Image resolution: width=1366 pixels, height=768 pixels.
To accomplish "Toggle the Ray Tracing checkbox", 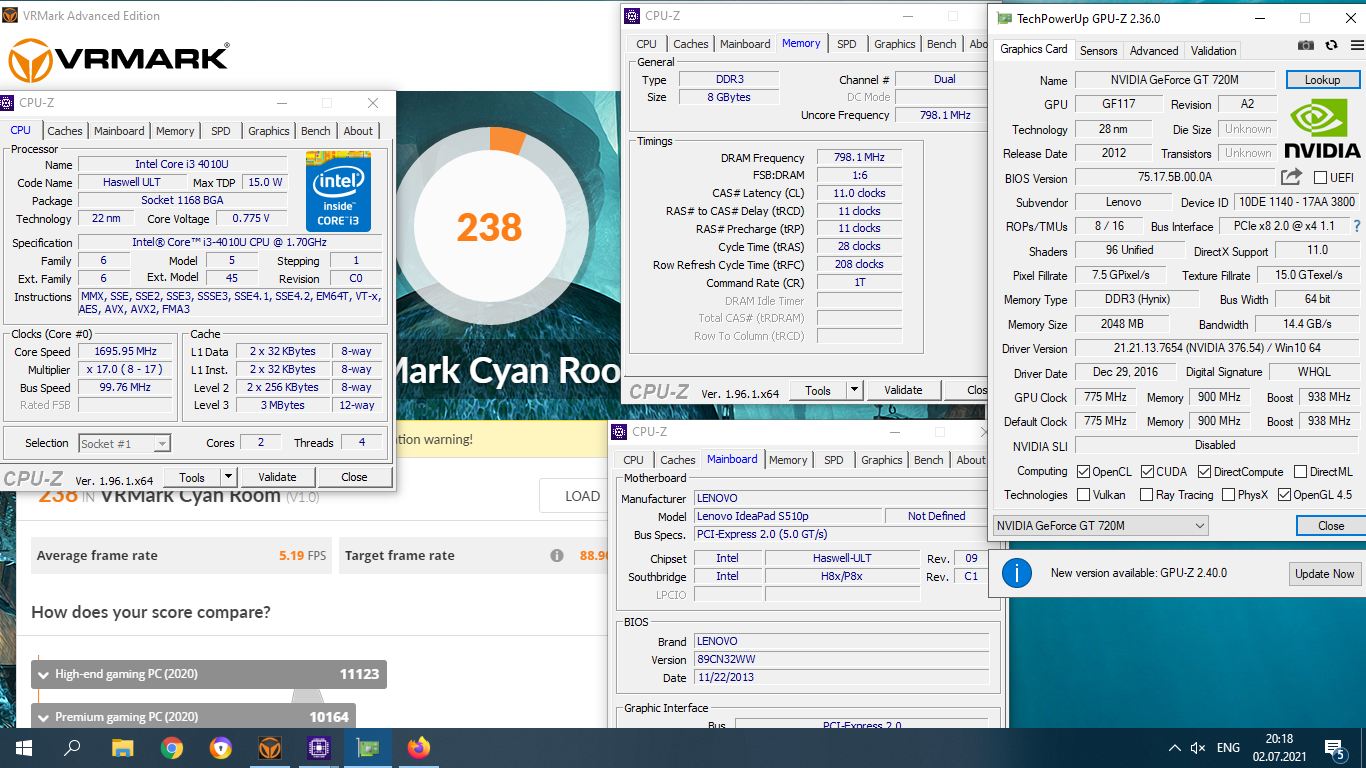I will click(x=1146, y=495).
